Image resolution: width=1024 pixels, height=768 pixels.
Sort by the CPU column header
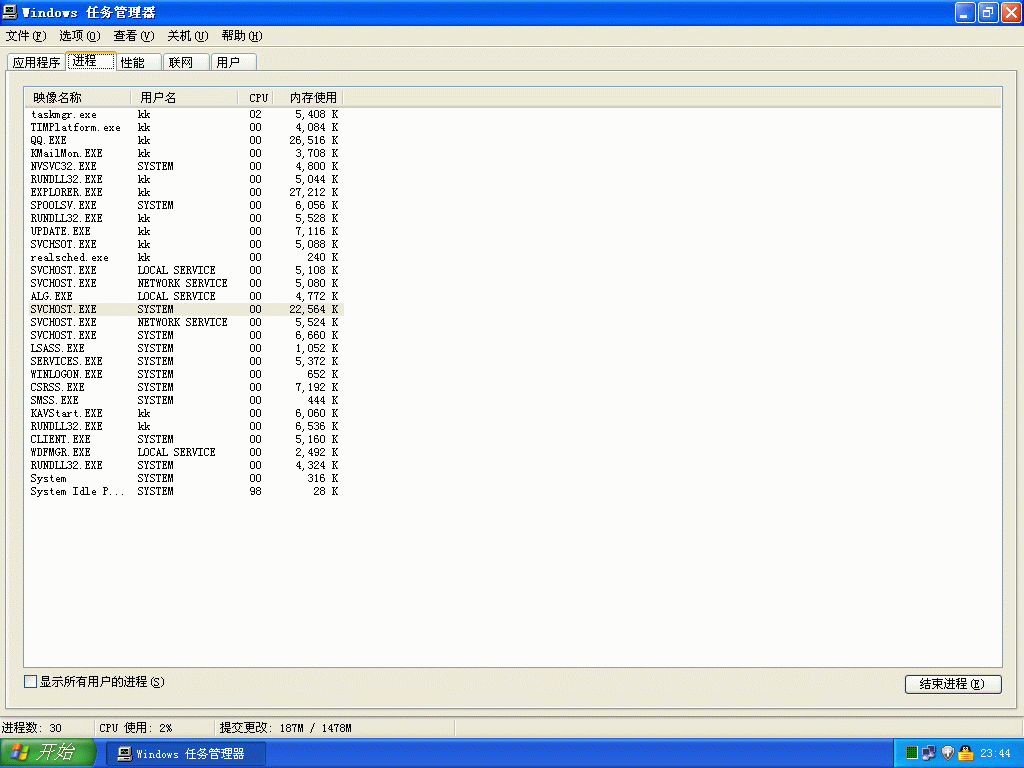pyautogui.click(x=255, y=97)
